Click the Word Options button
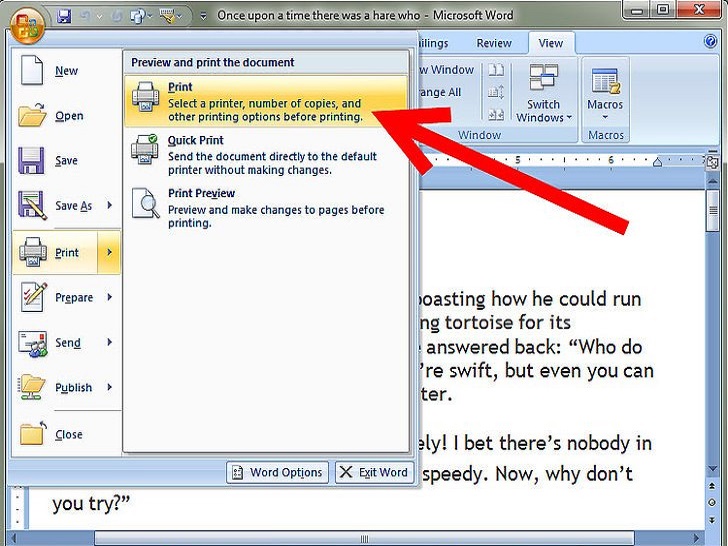The width and height of the screenshot is (728, 546). (278, 472)
